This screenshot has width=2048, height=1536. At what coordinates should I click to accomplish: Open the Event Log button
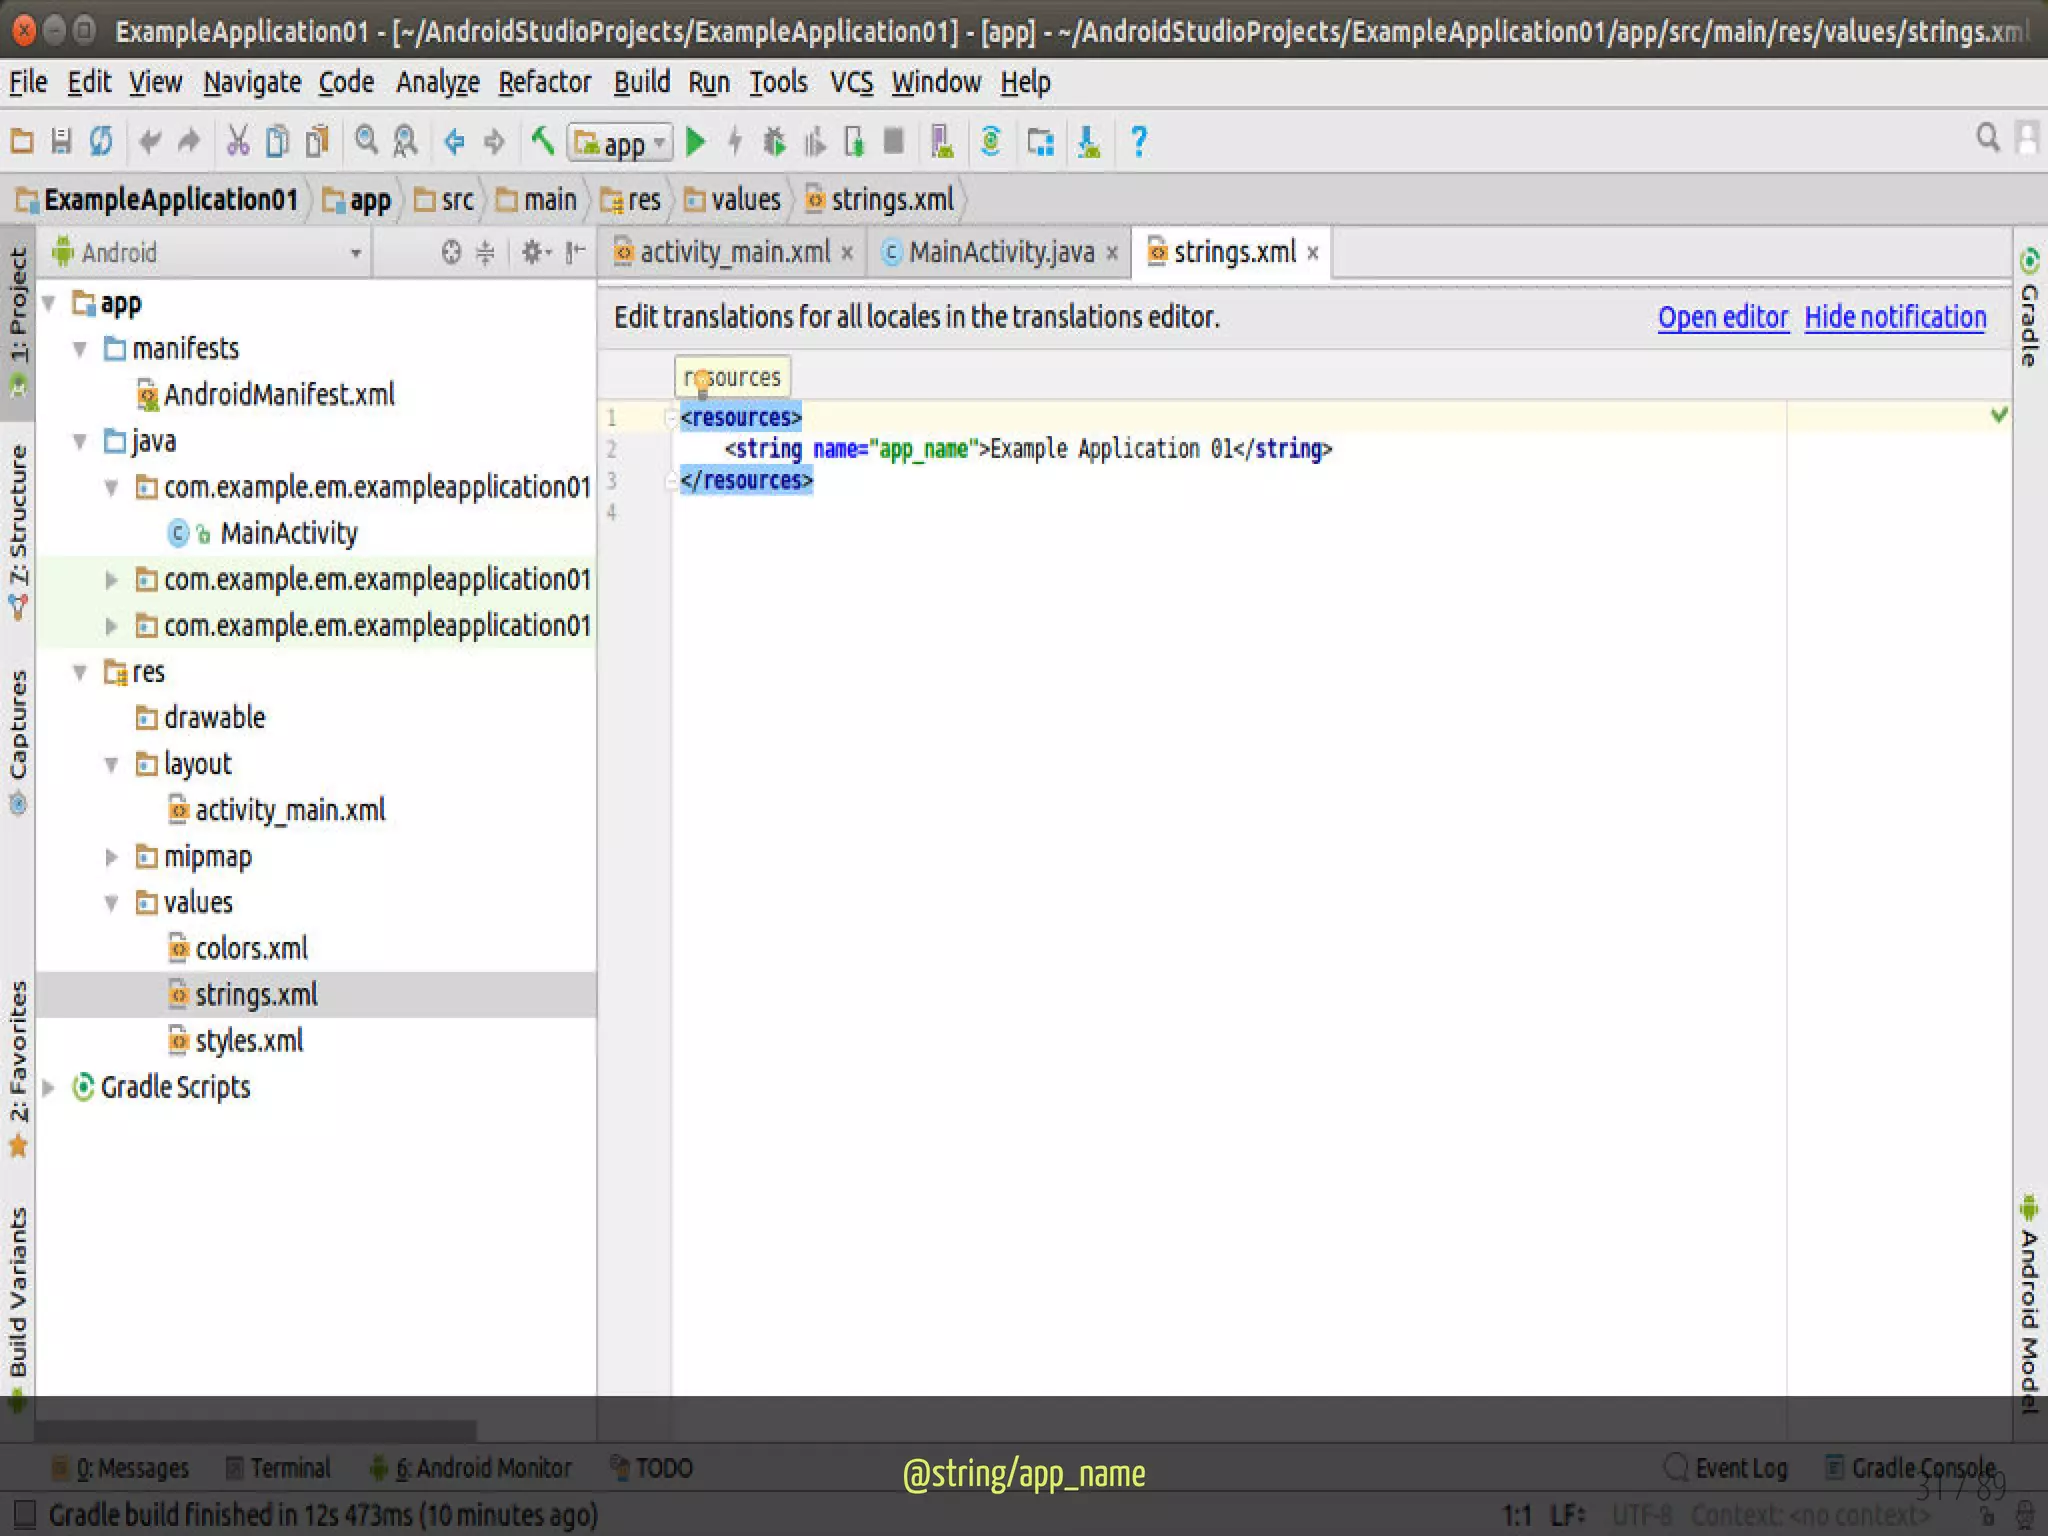click(x=1728, y=1468)
